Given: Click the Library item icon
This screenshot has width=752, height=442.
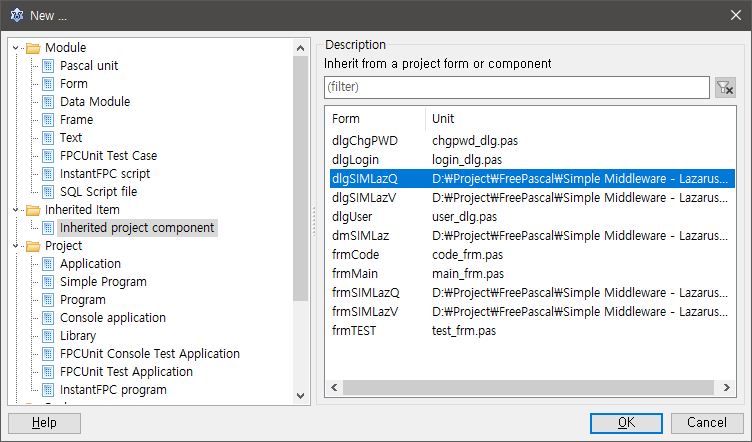Looking at the screenshot, I should (x=47, y=336).
